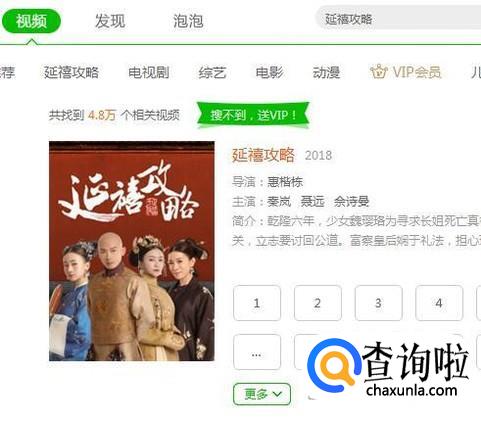Screen dimensions: 481x421
Task: Play episode 1
Action: click(x=257, y=303)
